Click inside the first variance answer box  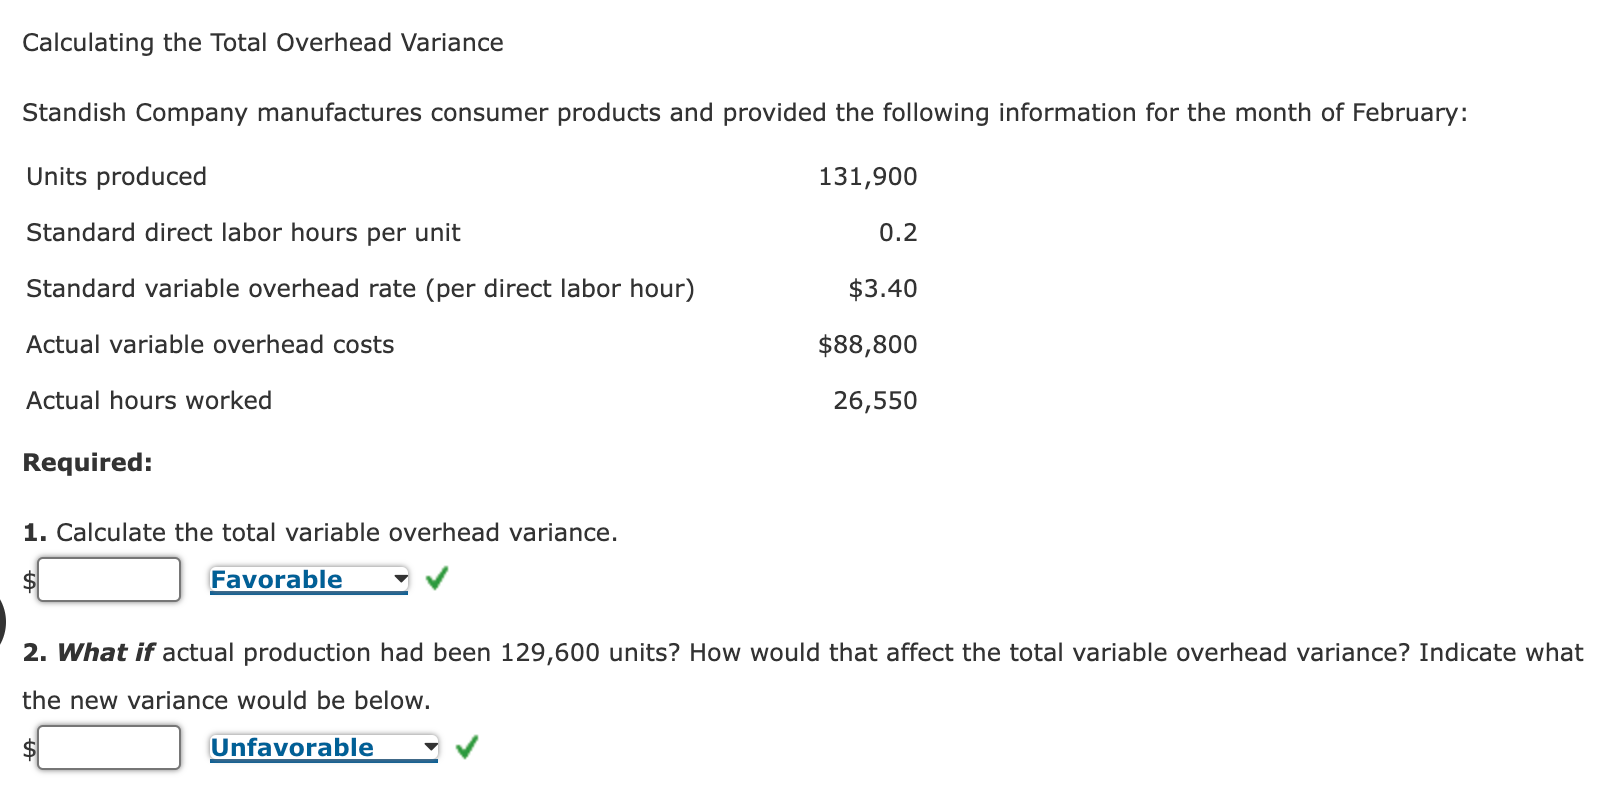click(108, 579)
